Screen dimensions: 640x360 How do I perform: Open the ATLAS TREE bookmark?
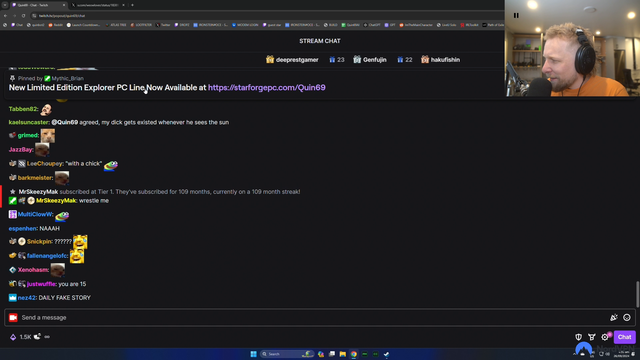point(116,25)
